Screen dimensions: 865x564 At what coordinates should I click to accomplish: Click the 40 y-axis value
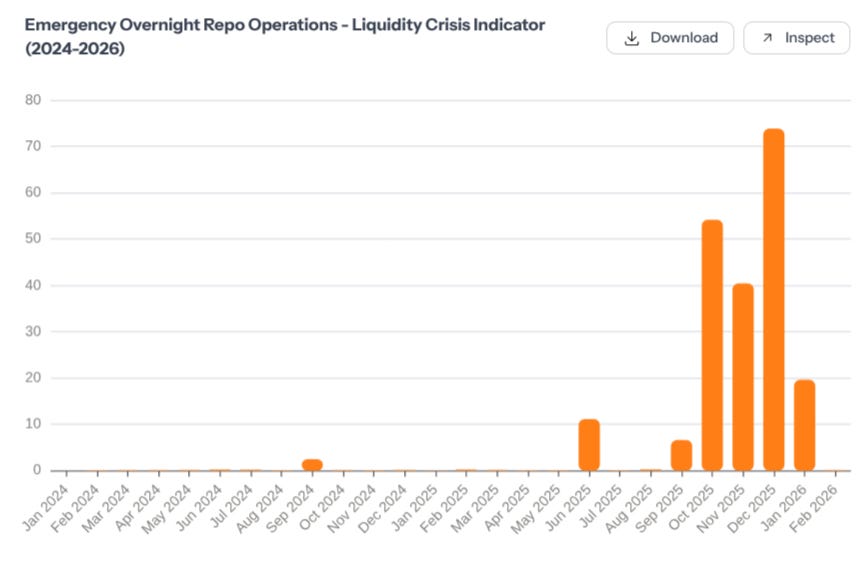(33, 285)
